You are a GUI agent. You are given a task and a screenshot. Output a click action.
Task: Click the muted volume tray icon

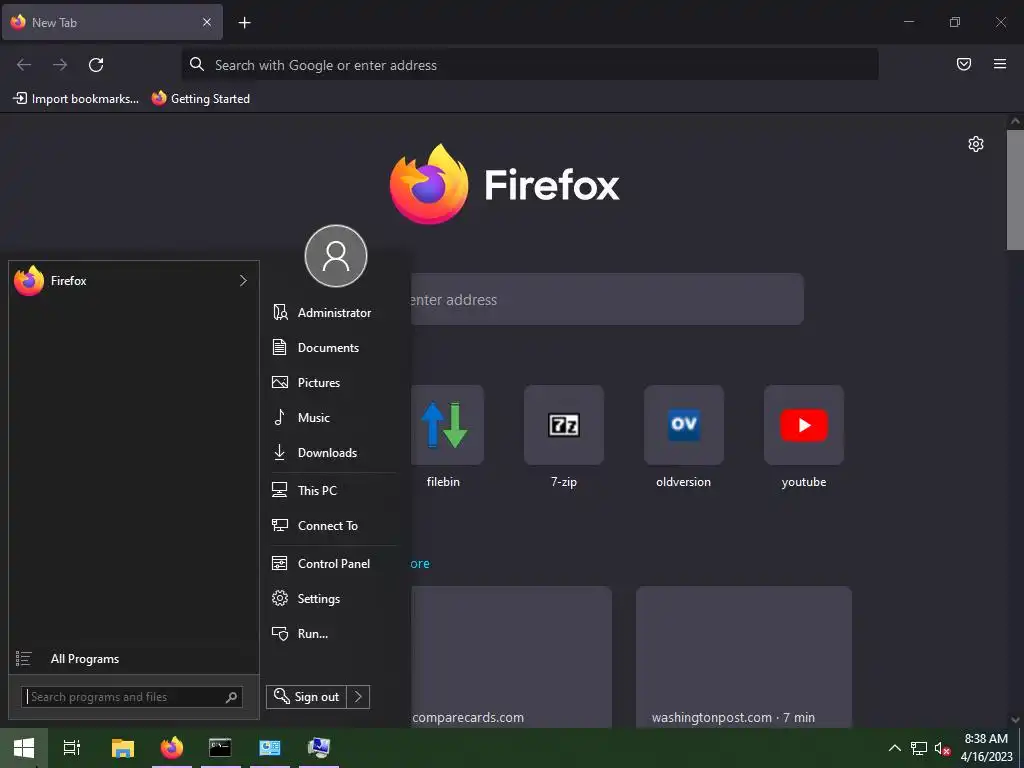(942, 748)
